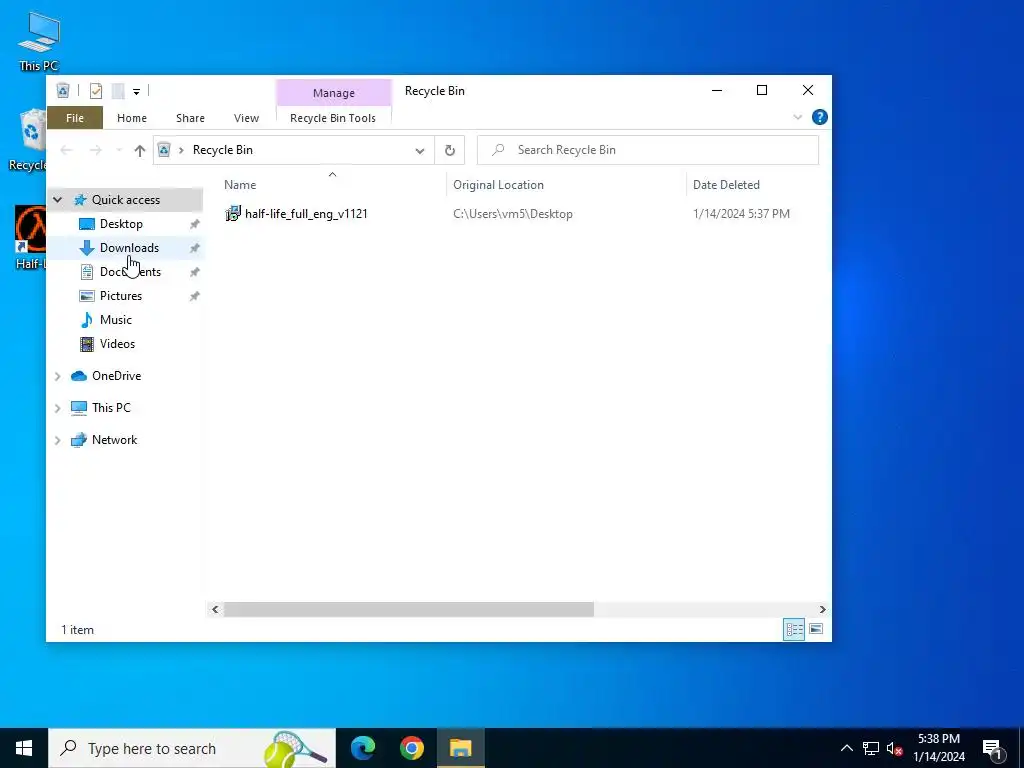Open the Recycle Bin Tools tab
Screen dimensions: 1024x768
tap(333, 118)
